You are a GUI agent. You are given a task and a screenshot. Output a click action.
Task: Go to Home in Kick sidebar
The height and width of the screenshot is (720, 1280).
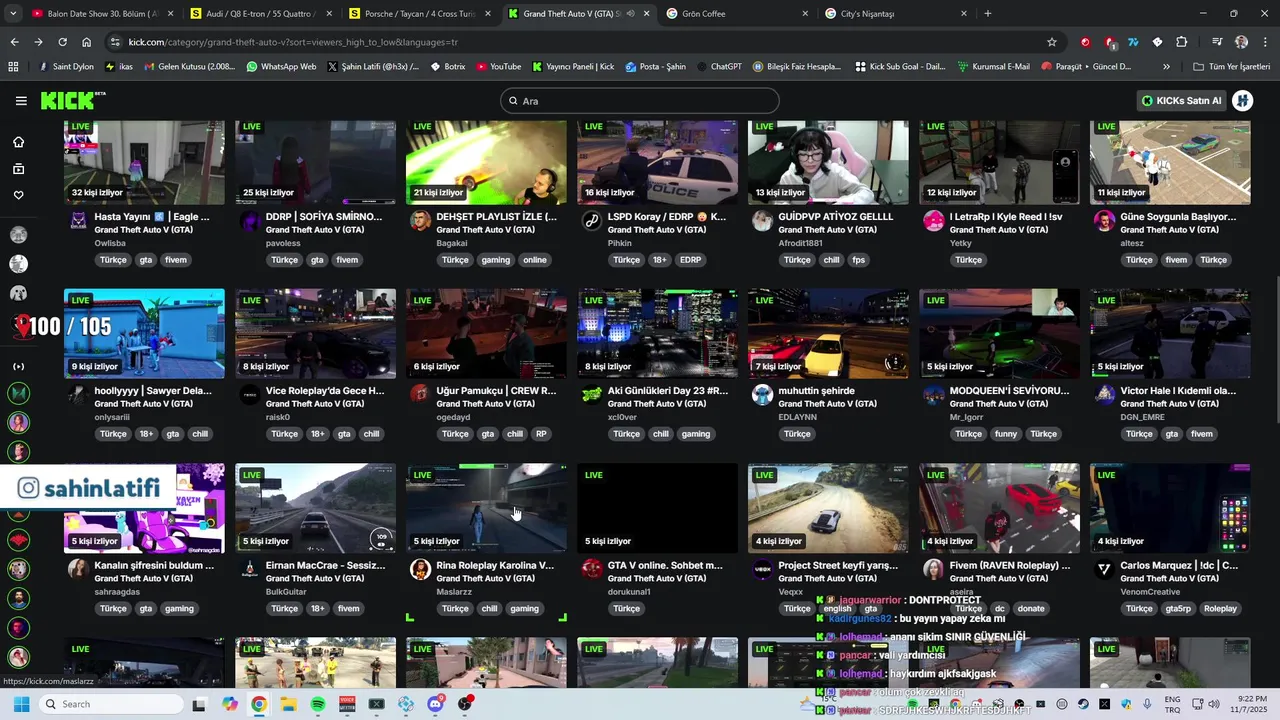tap(18, 142)
